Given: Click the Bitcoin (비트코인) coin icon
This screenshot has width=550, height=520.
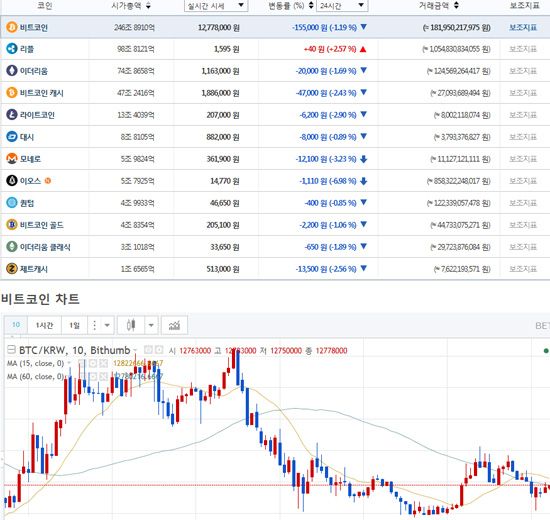Looking at the screenshot, I should 12,27.
